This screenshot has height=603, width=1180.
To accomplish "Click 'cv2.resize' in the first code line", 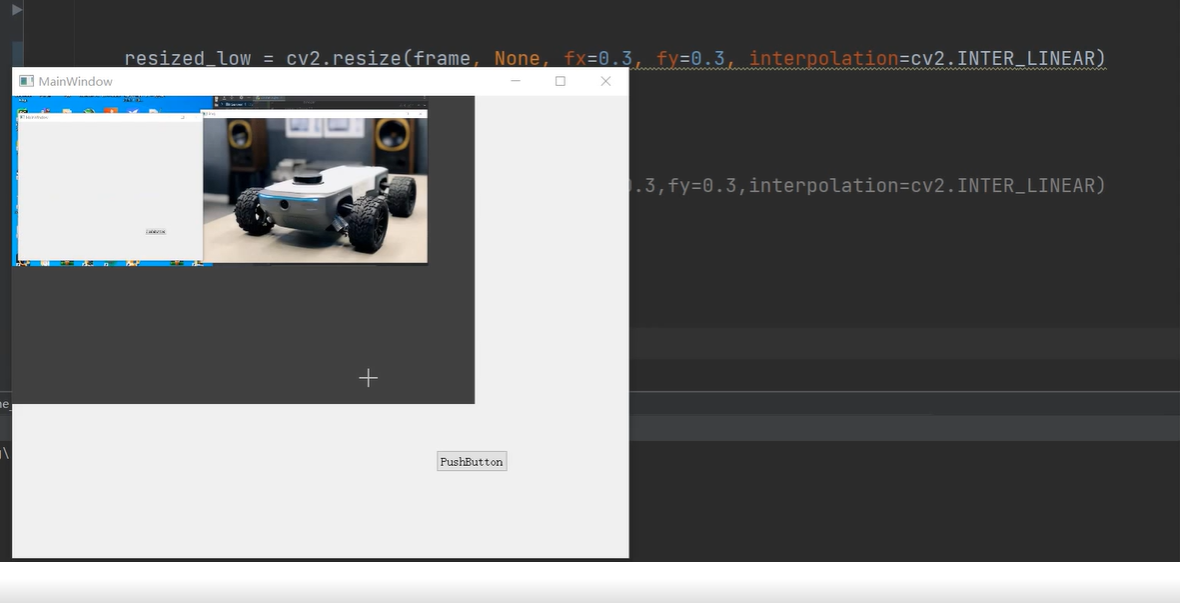I will (344, 59).
